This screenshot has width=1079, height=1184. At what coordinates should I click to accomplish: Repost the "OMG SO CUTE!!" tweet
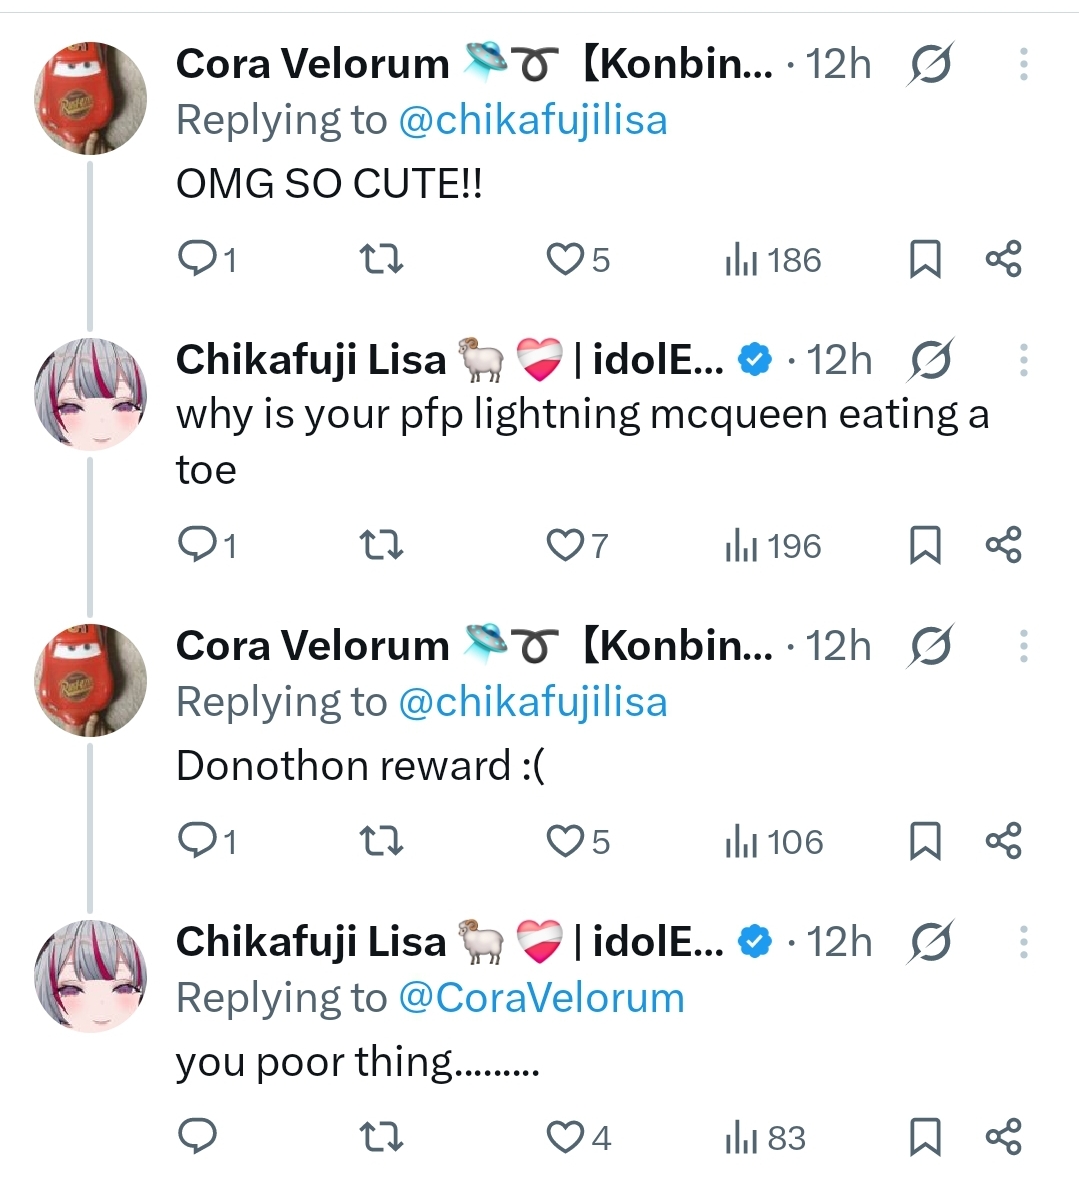(380, 260)
